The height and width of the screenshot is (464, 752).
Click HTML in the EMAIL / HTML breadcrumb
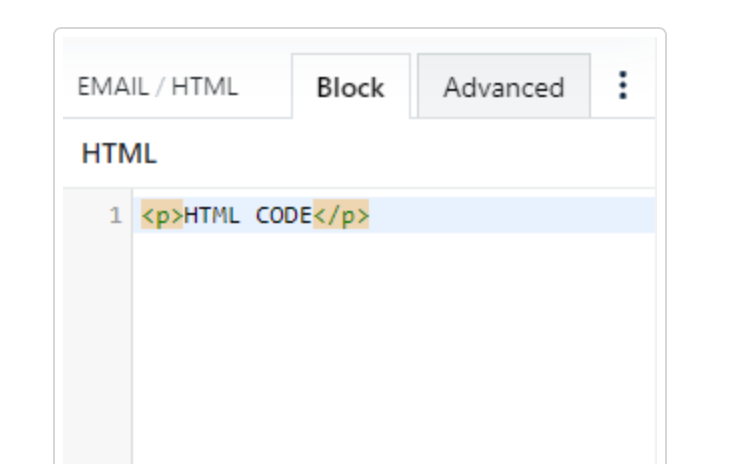tap(205, 87)
